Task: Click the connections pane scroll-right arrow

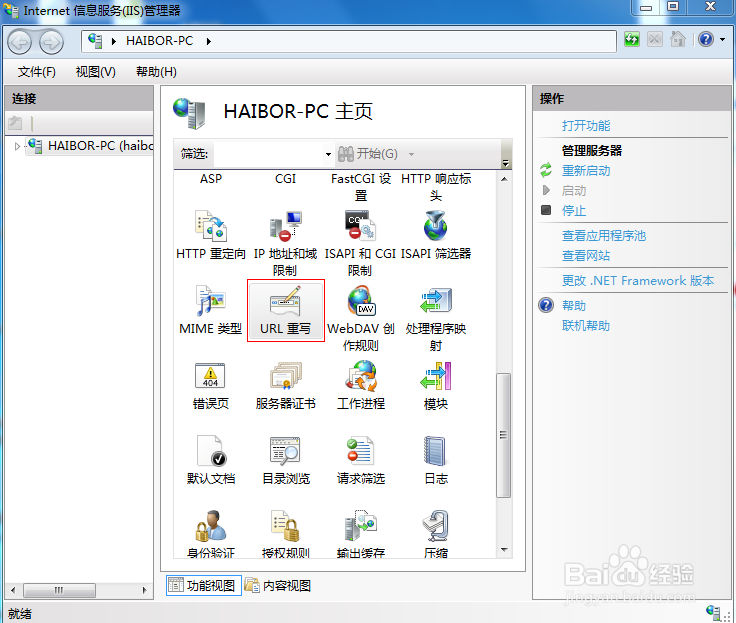Action: (x=145, y=590)
